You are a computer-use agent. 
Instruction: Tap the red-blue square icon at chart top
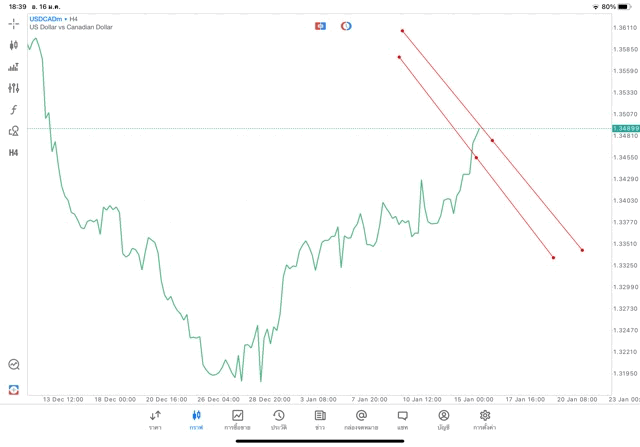[x=320, y=25]
